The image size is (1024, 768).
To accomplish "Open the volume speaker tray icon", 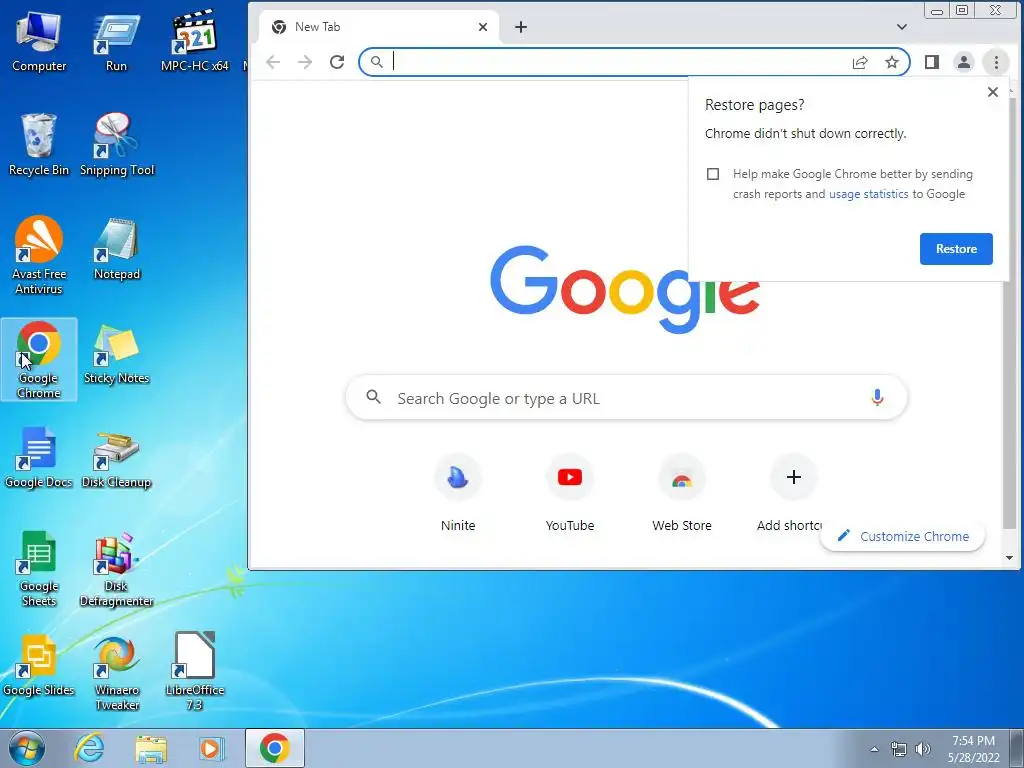I will click(922, 749).
